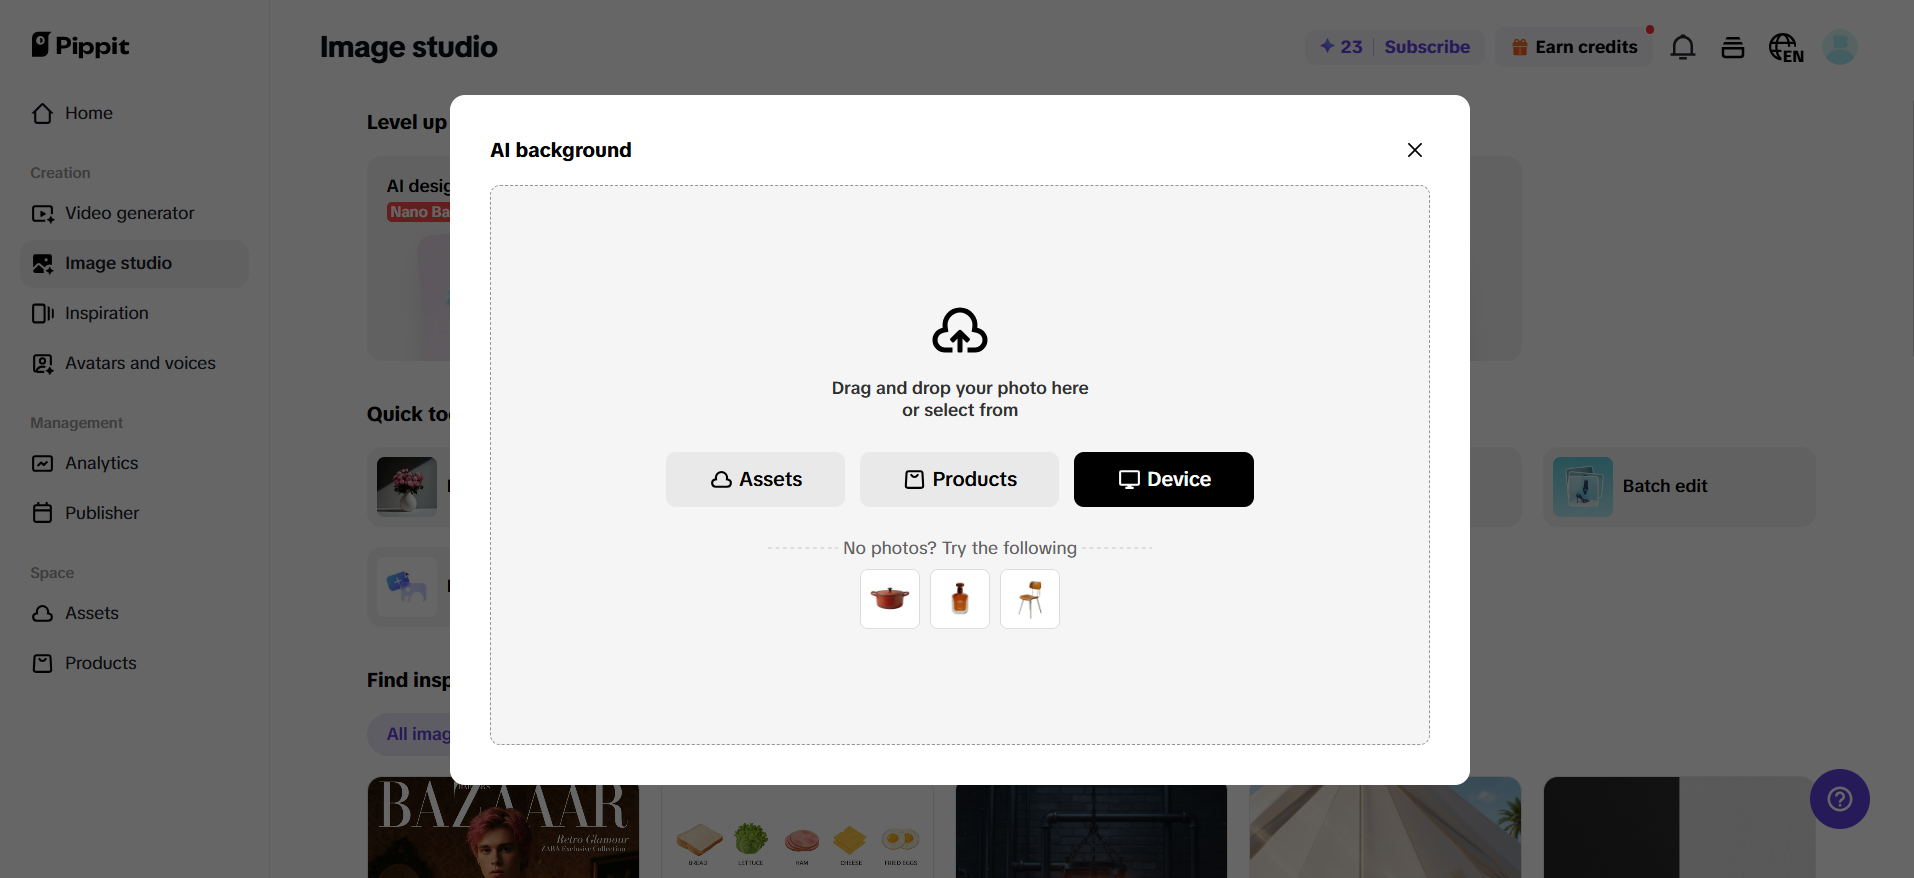Upload photo from Device button
Image resolution: width=1914 pixels, height=878 pixels.
coord(1163,479)
